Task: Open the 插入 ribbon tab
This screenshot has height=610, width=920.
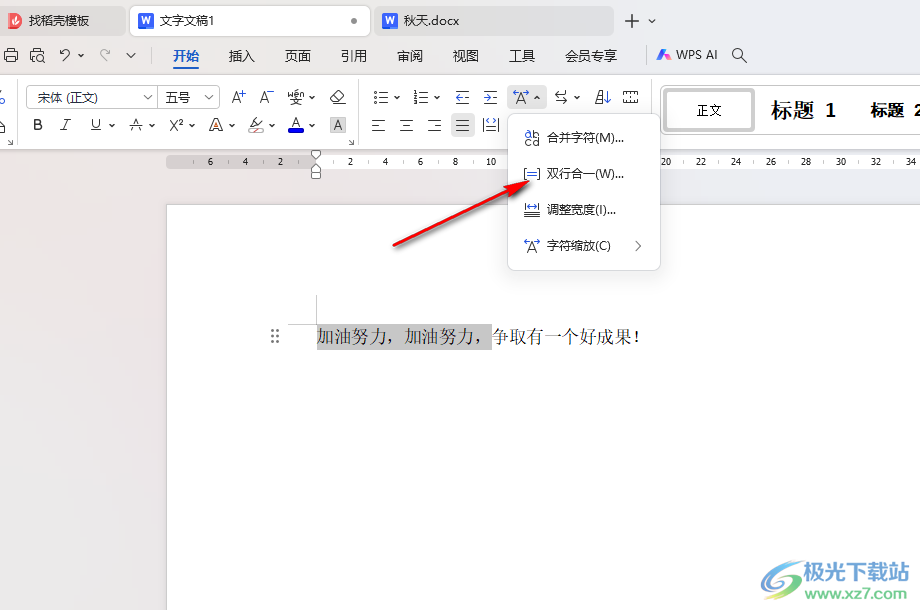Action: click(x=242, y=56)
